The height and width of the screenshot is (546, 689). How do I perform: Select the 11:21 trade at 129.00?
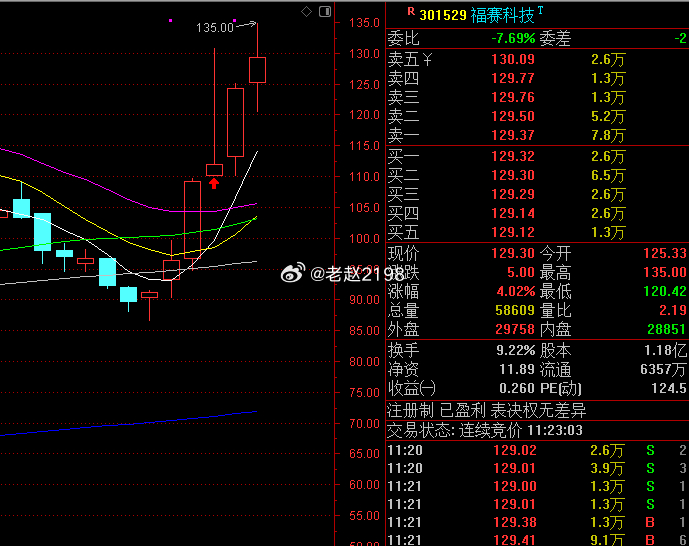click(x=537, y=486)
